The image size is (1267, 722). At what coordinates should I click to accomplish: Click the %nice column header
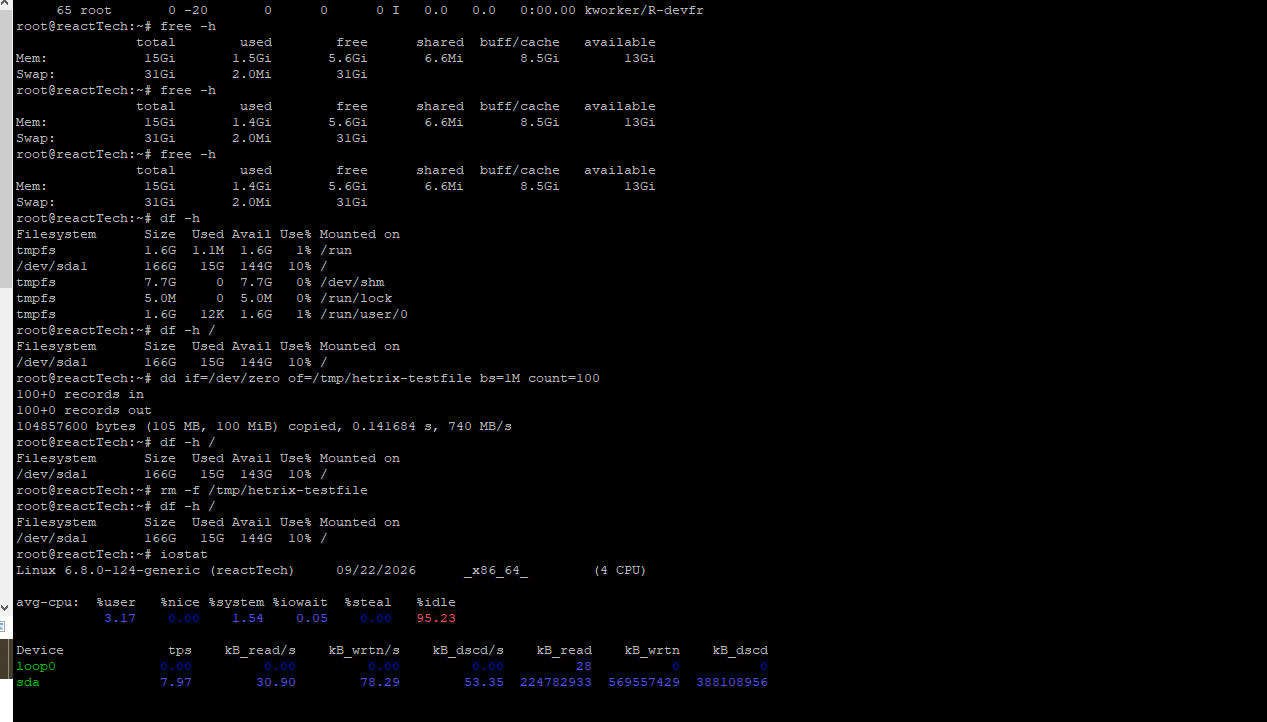click(x=180, y=602)
